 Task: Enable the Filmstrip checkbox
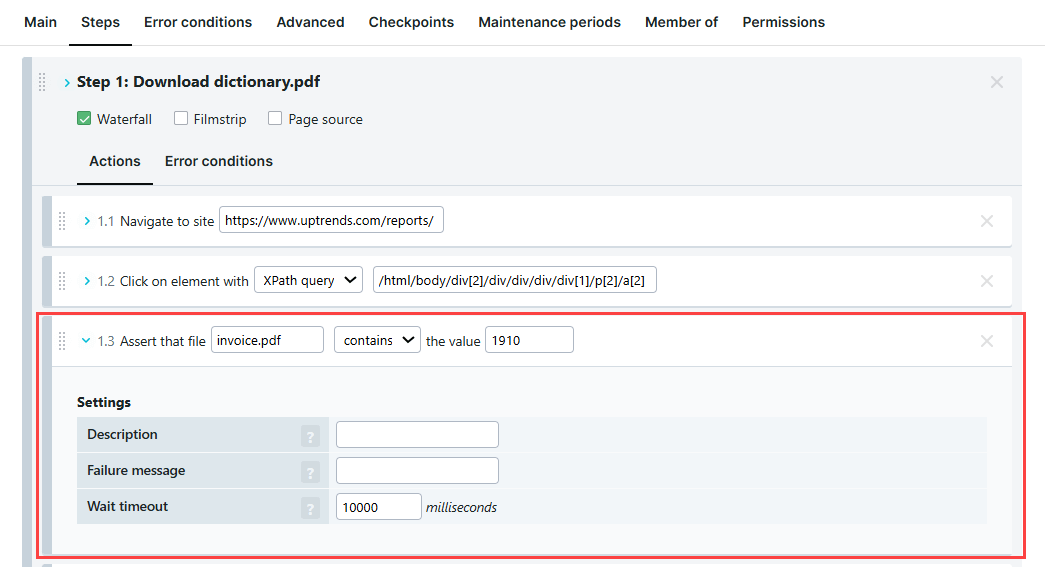click(181, 119)
